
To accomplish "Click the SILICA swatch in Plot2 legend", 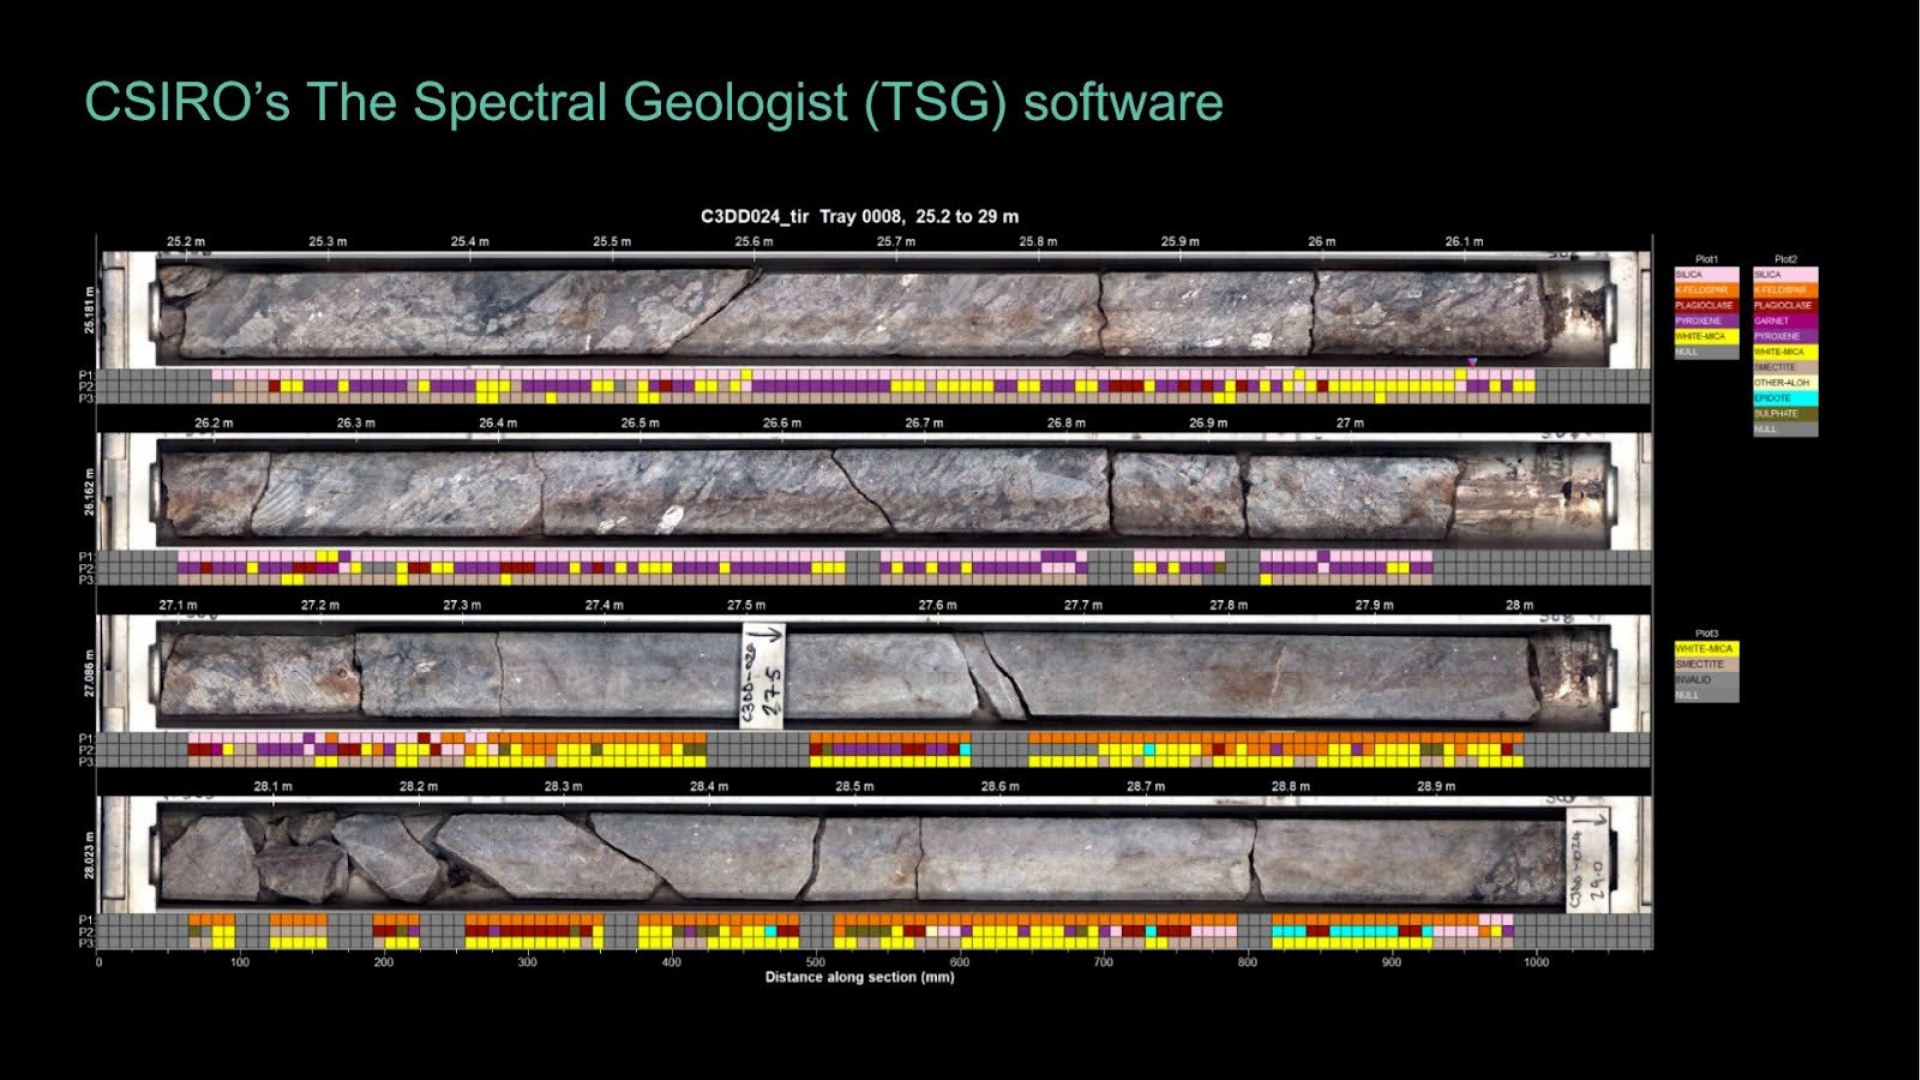I will click(1785, 274).
